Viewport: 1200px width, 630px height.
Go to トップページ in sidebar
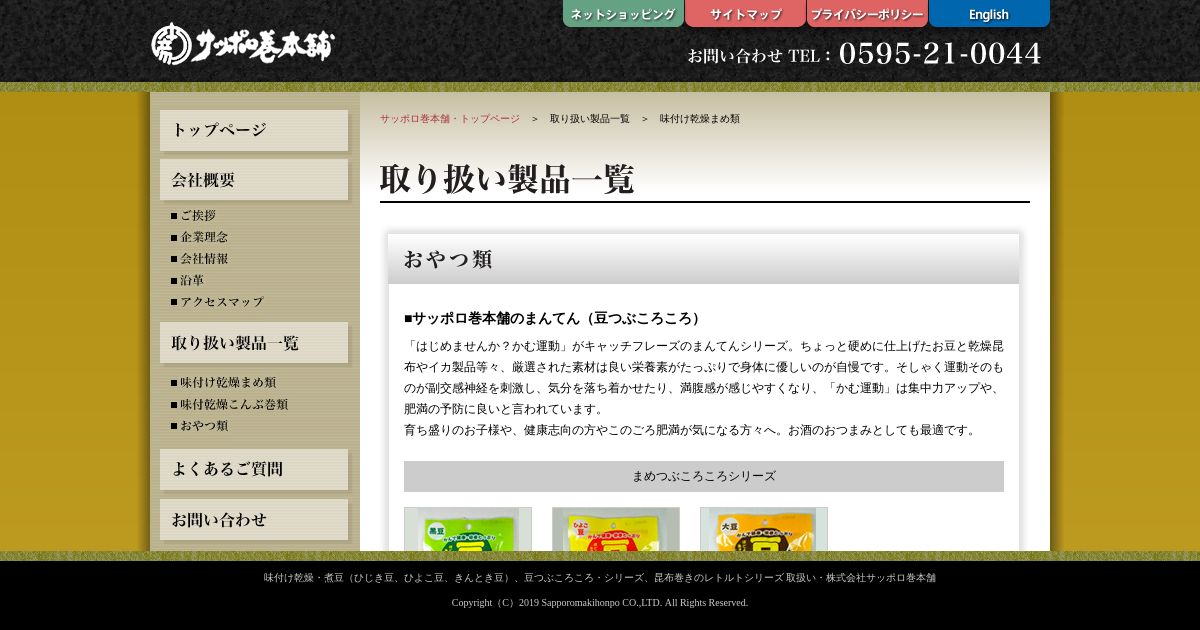pos(254,130)
